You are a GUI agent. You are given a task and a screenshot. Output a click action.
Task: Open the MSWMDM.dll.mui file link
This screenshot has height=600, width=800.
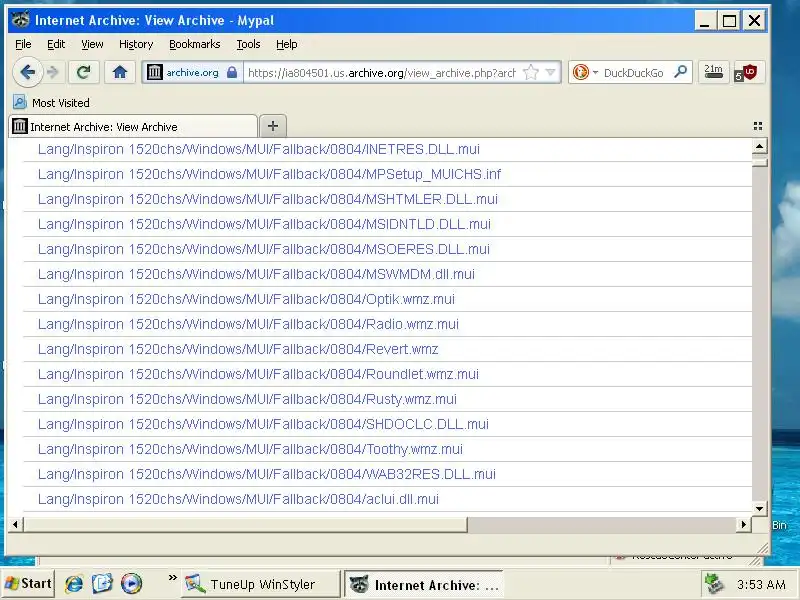pos(256,274)
